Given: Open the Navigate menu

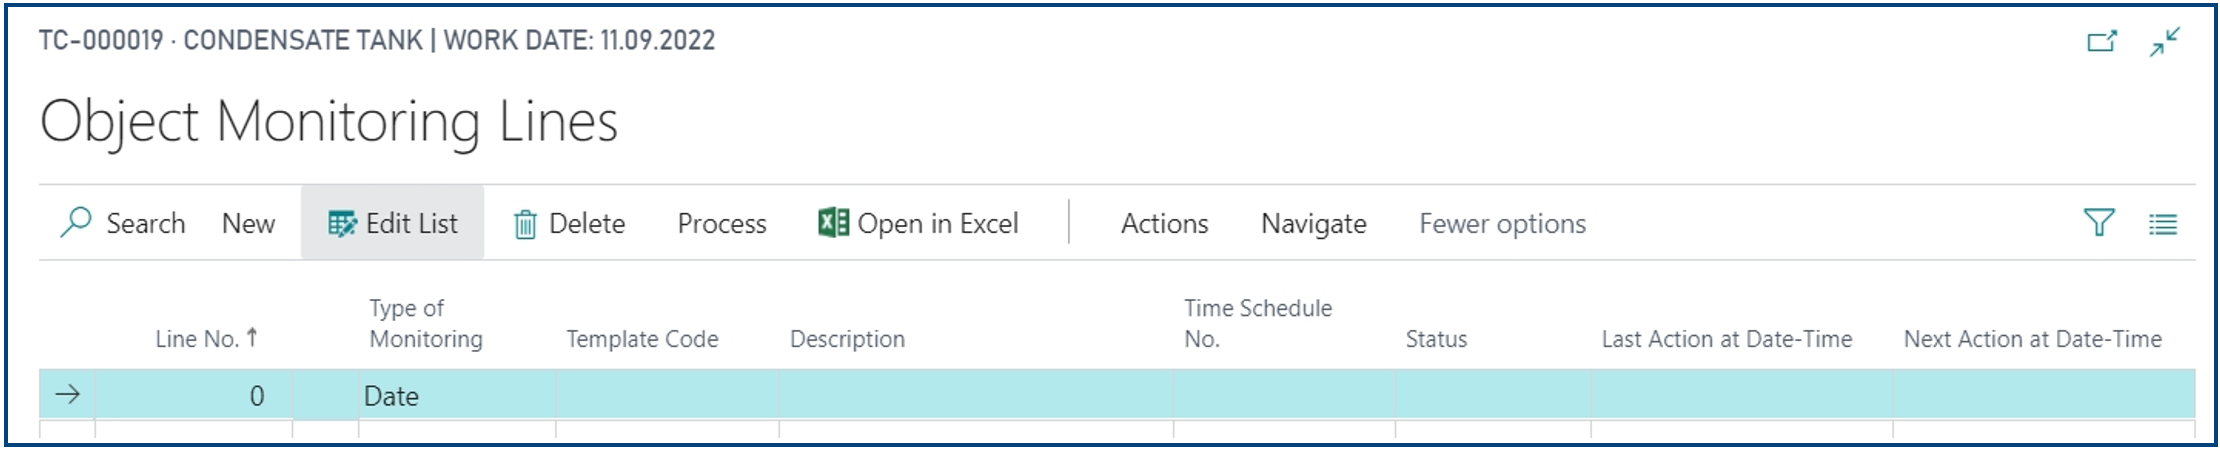Looking at the screenshot, I should (x=1314, y=224).
